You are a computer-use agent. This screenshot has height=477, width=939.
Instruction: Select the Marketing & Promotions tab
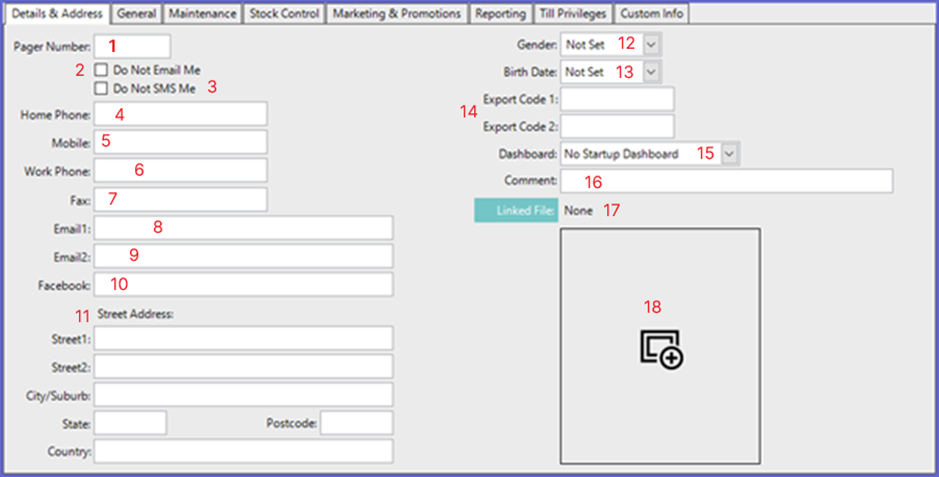(397, 14)
